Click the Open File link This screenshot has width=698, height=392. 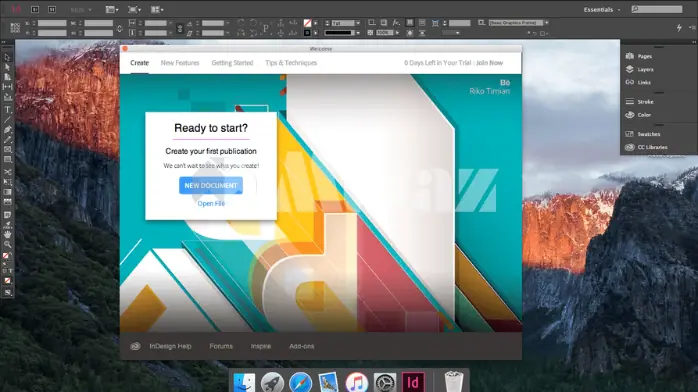[211, 203]
